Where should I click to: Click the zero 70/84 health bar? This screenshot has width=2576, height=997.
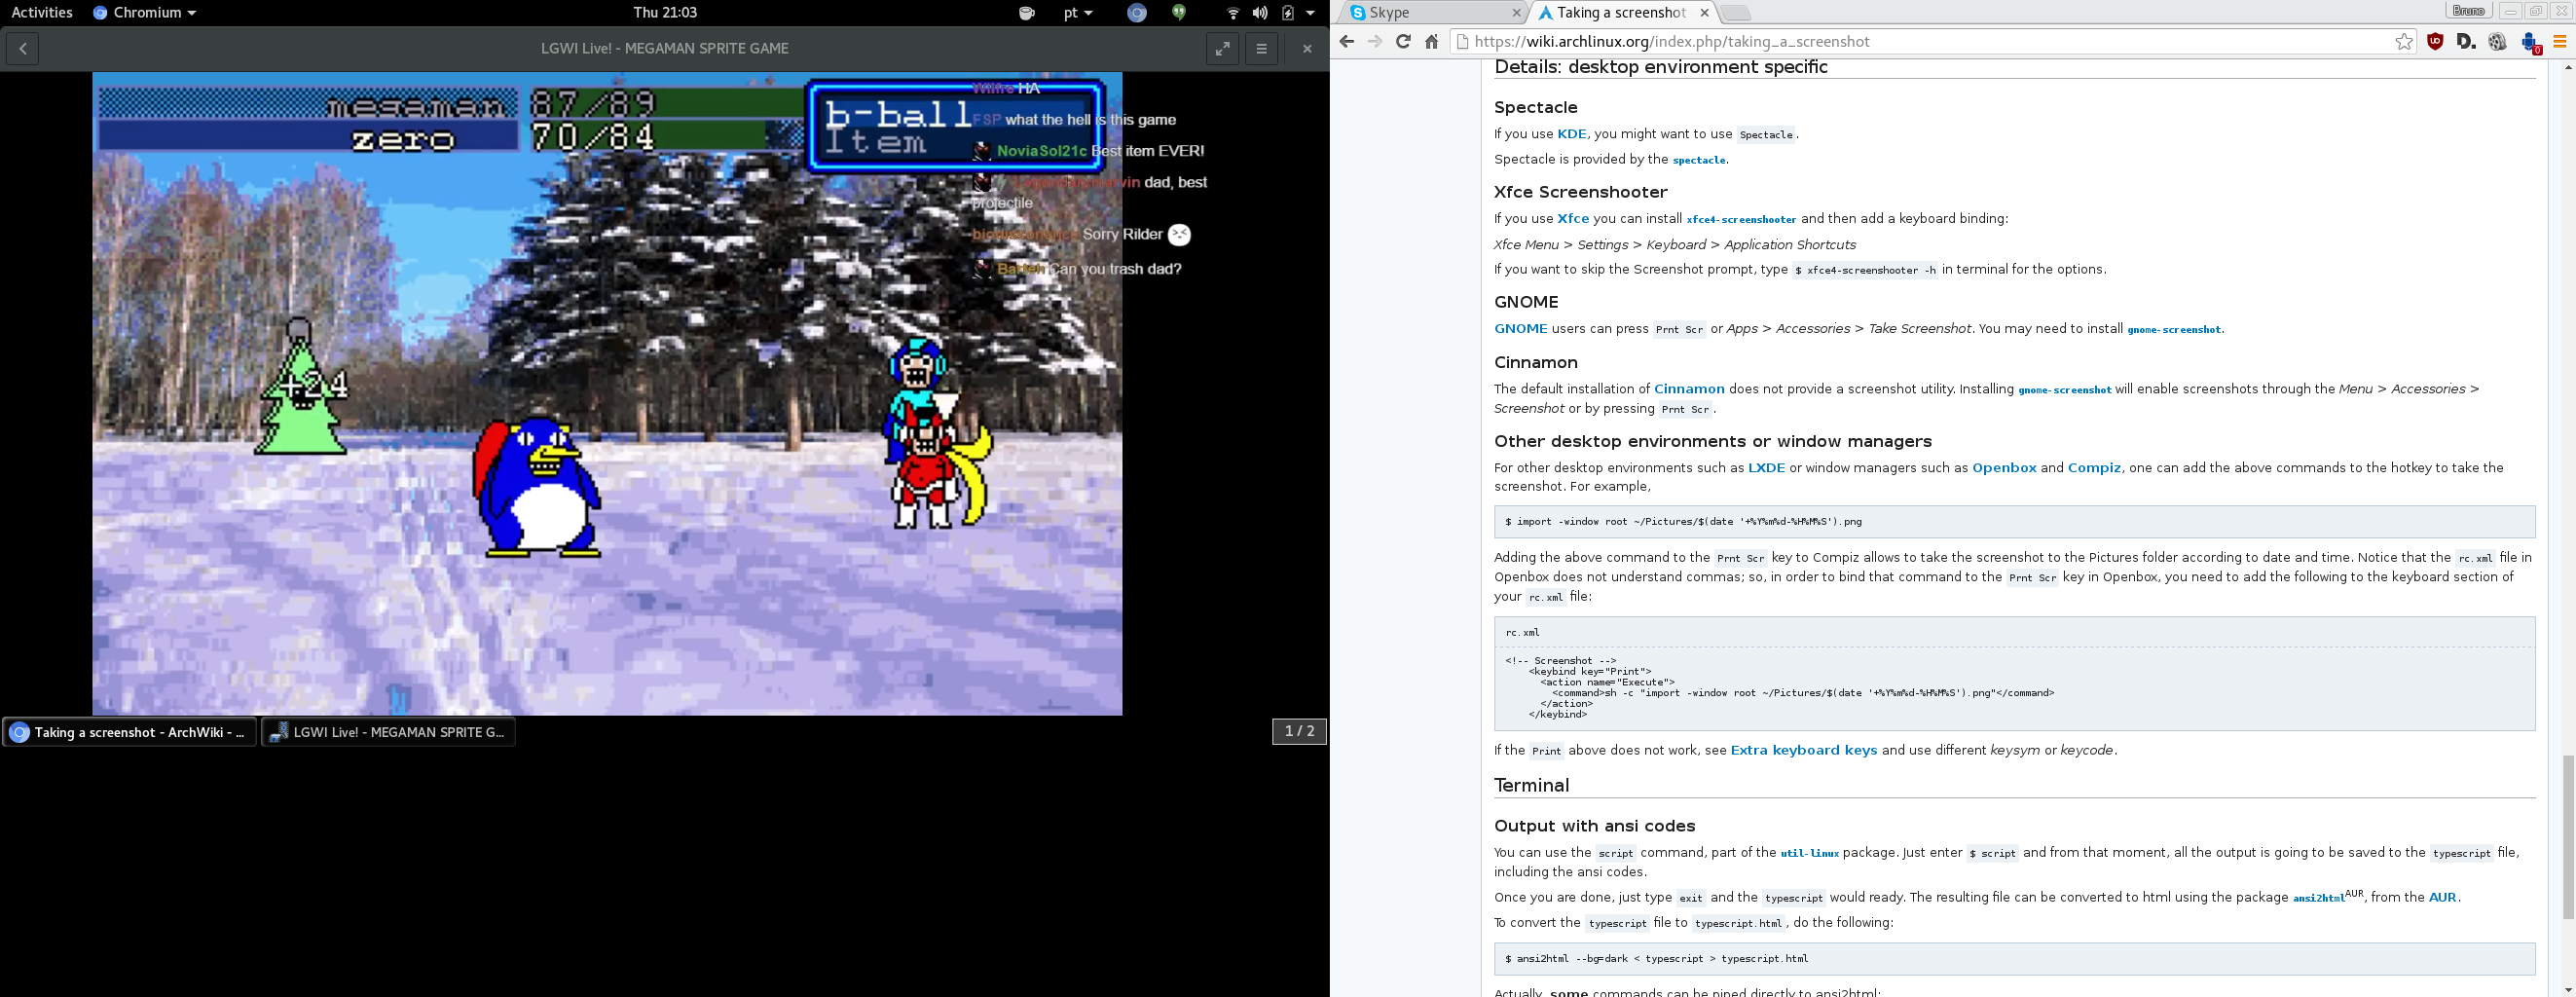click(666, 136)
